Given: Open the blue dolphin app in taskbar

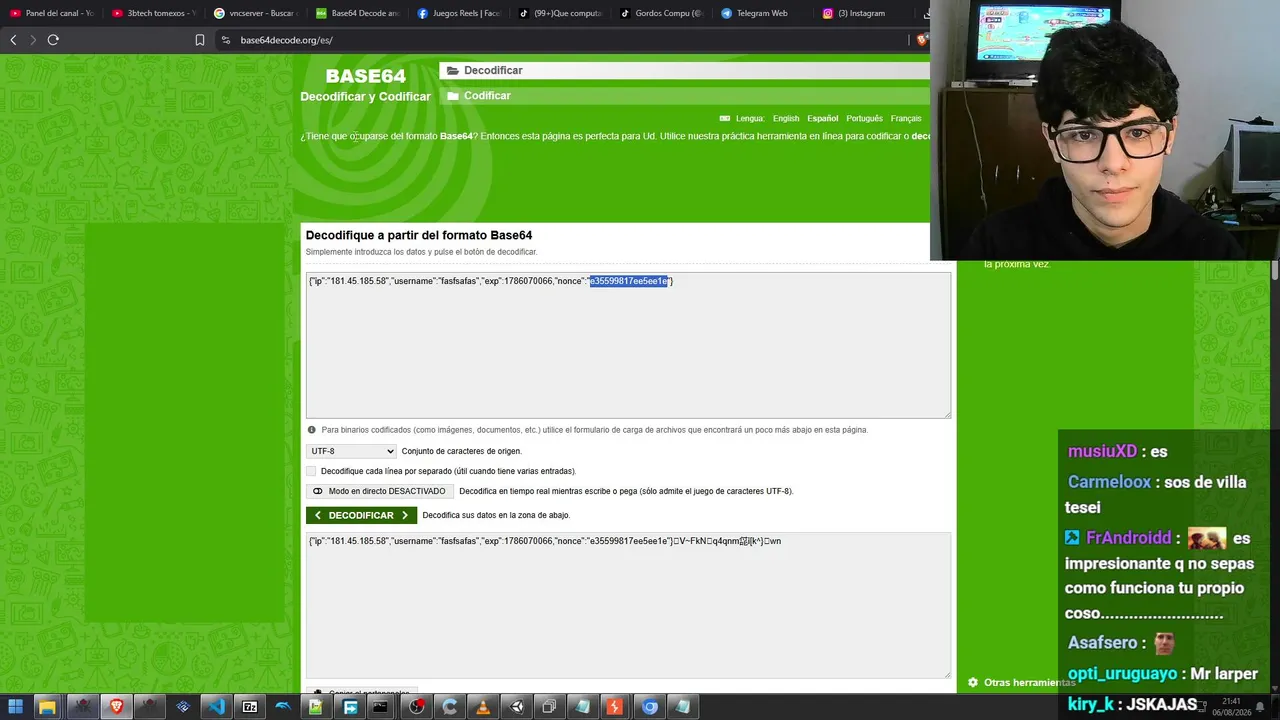Looking at the screenshot, I should pyautogui.click(x=283, y=707).
